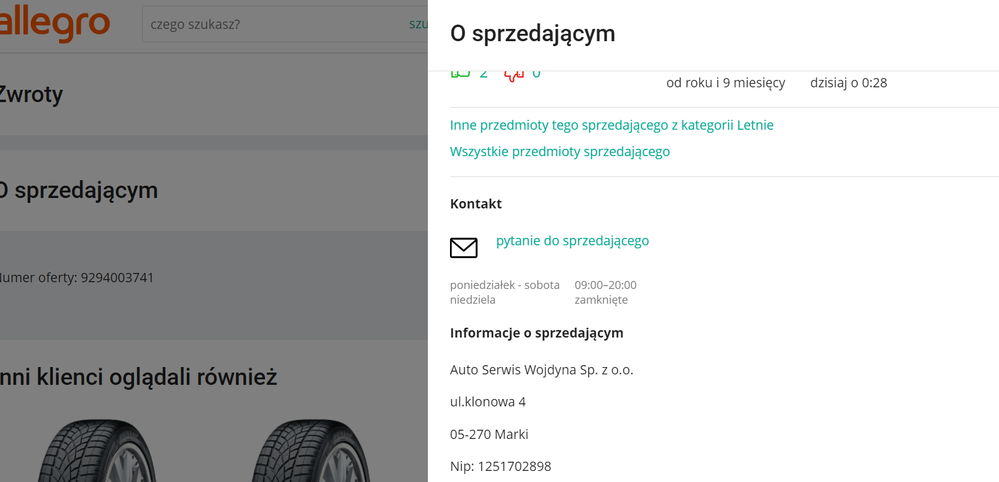999x482 pixels.
Task: Click 'poniedziałek - sobota' text
Action: pyautogui.click(x=505, y=285)
